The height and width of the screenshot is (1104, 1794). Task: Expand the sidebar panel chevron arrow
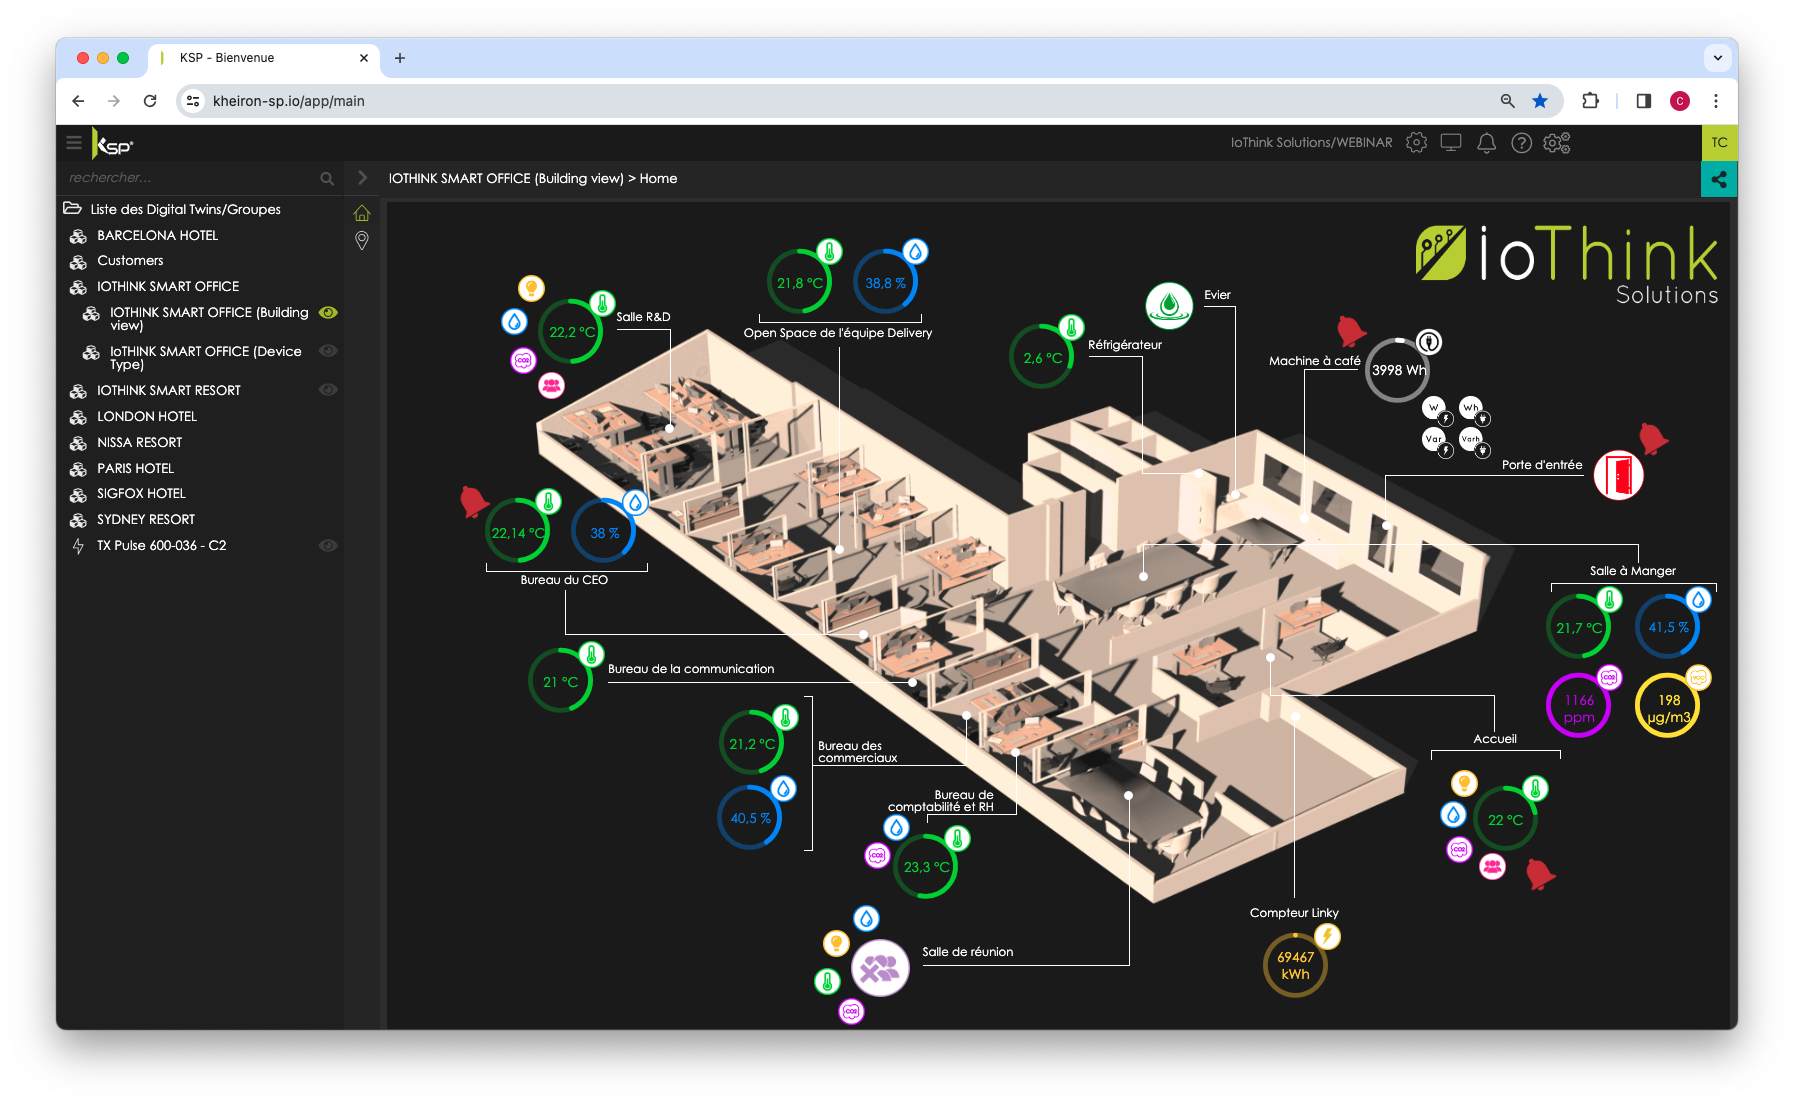[x=362, y=178]
